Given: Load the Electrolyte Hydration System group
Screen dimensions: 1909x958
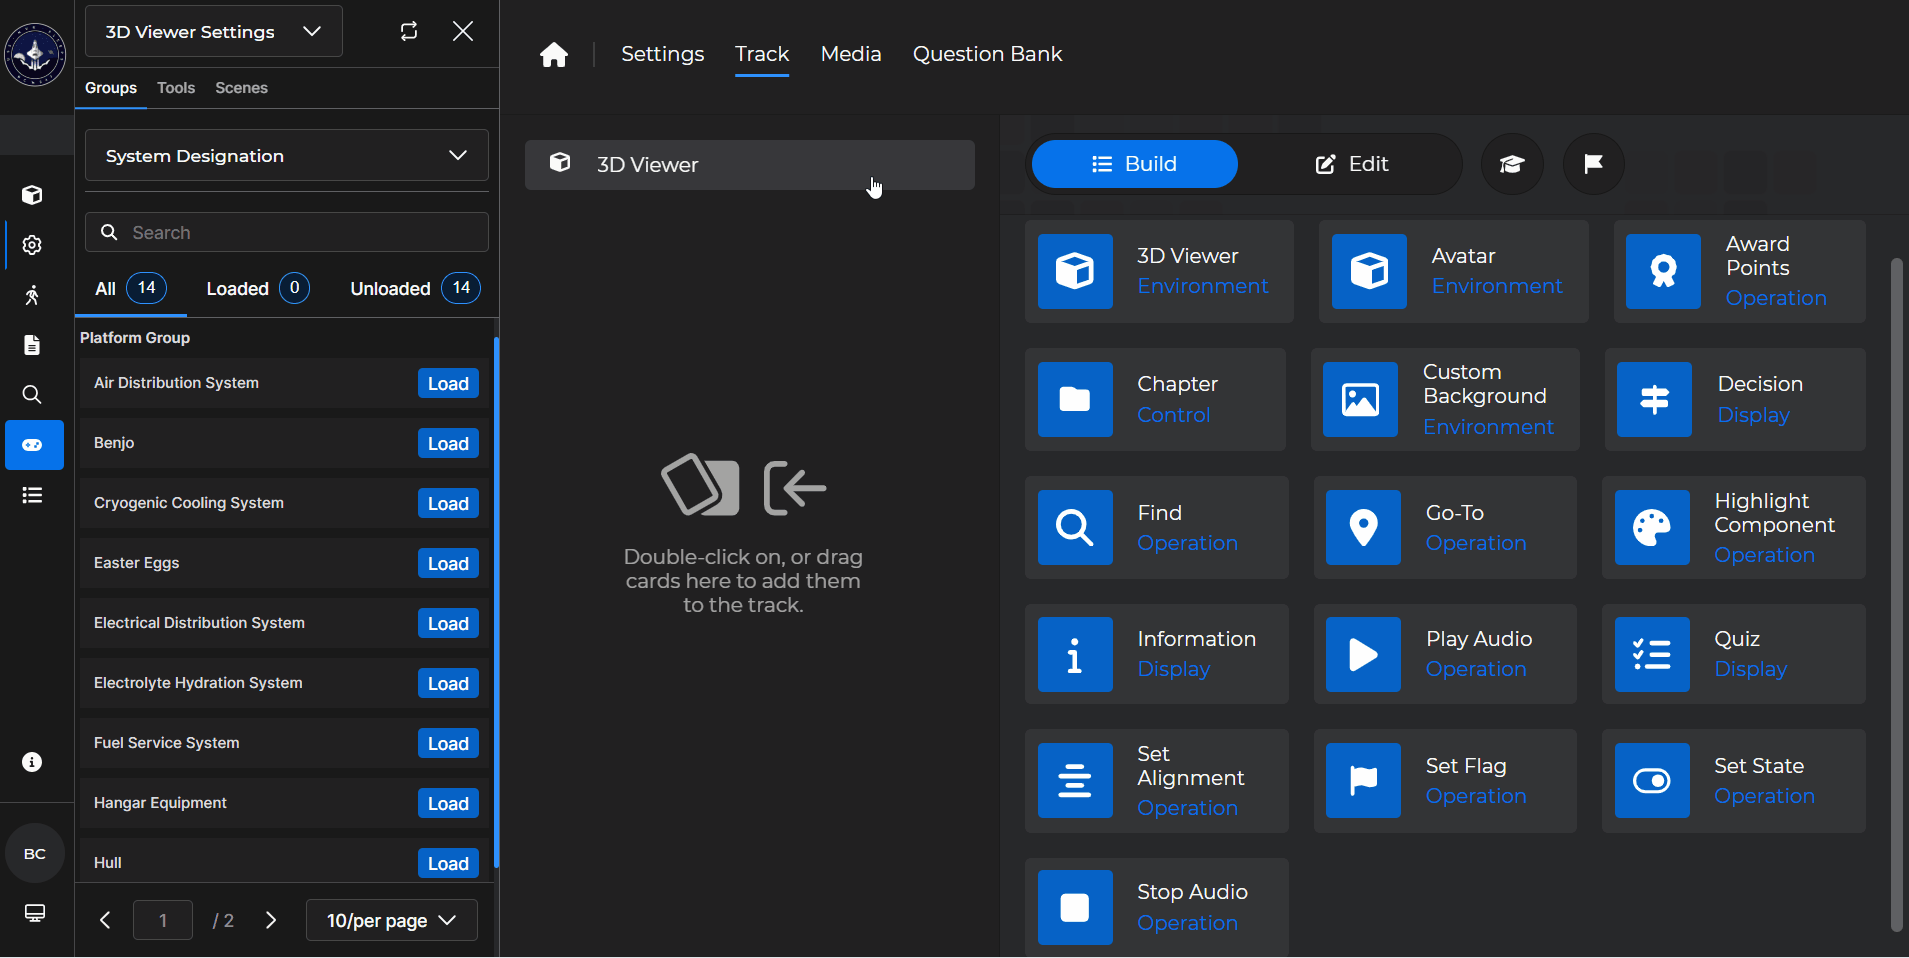Looking at the screenshot, I should click(x=448, y=684).
